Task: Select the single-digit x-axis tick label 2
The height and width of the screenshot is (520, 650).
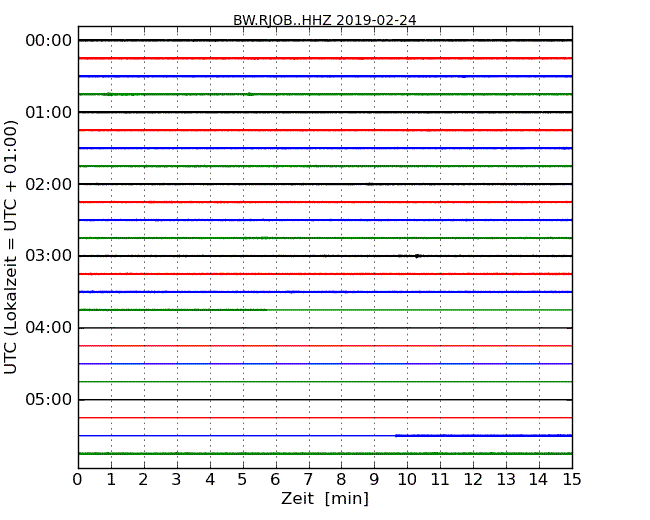Action: [x=143, y=480]
